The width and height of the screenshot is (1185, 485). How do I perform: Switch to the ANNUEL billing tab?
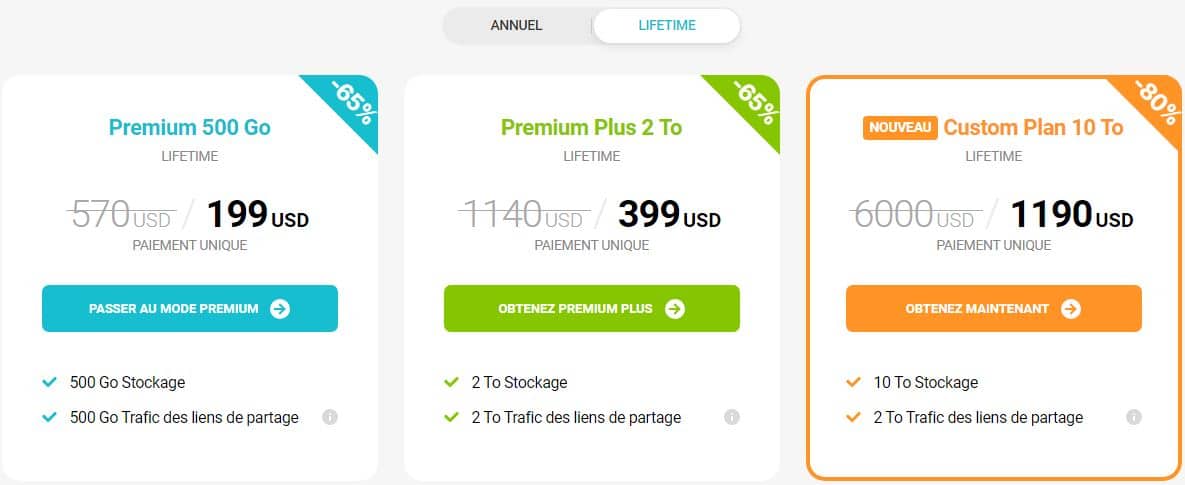(x=516, y=26)
